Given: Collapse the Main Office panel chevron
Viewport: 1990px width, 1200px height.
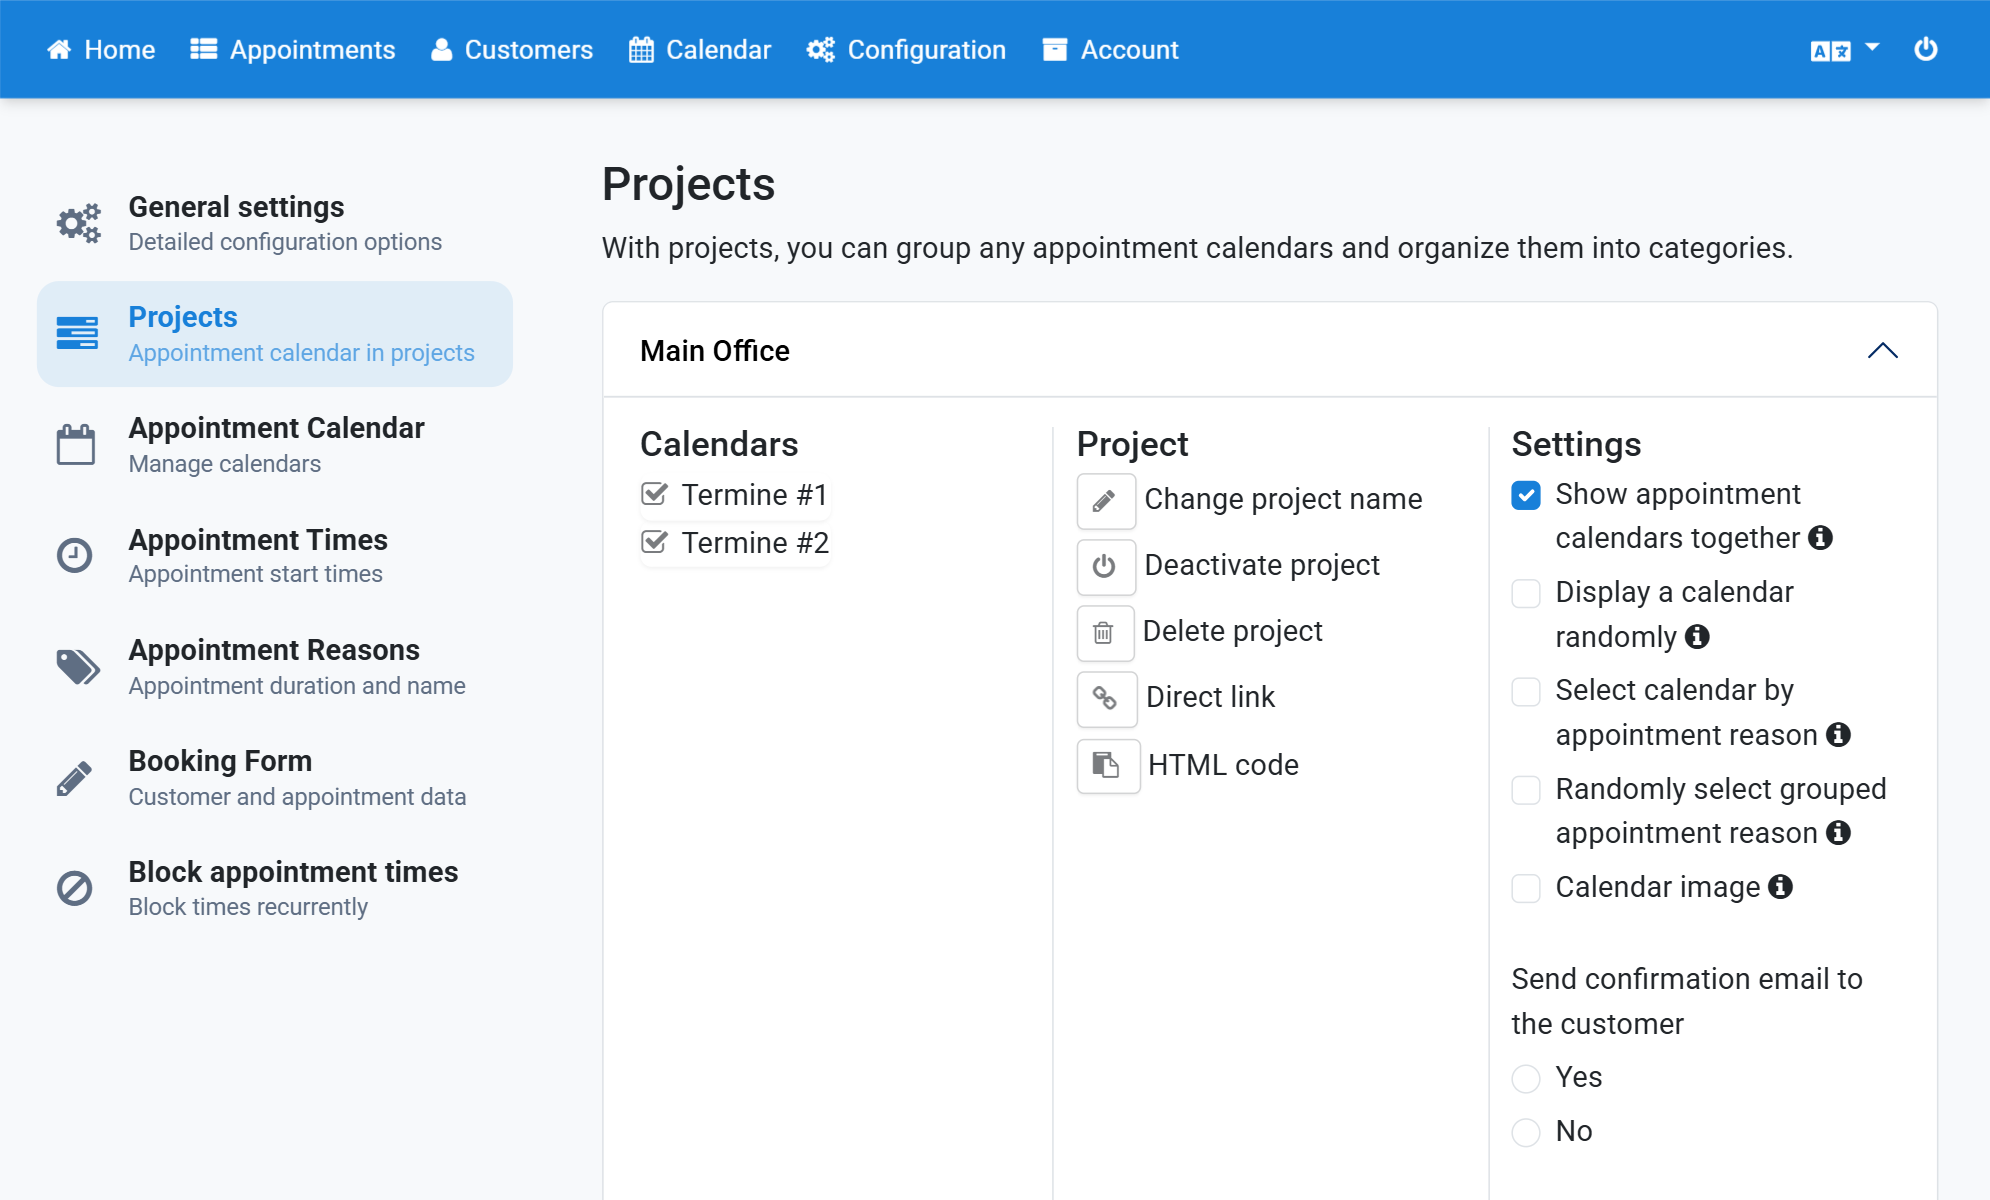Looking at the screenshot, I should coord(1882,351).
